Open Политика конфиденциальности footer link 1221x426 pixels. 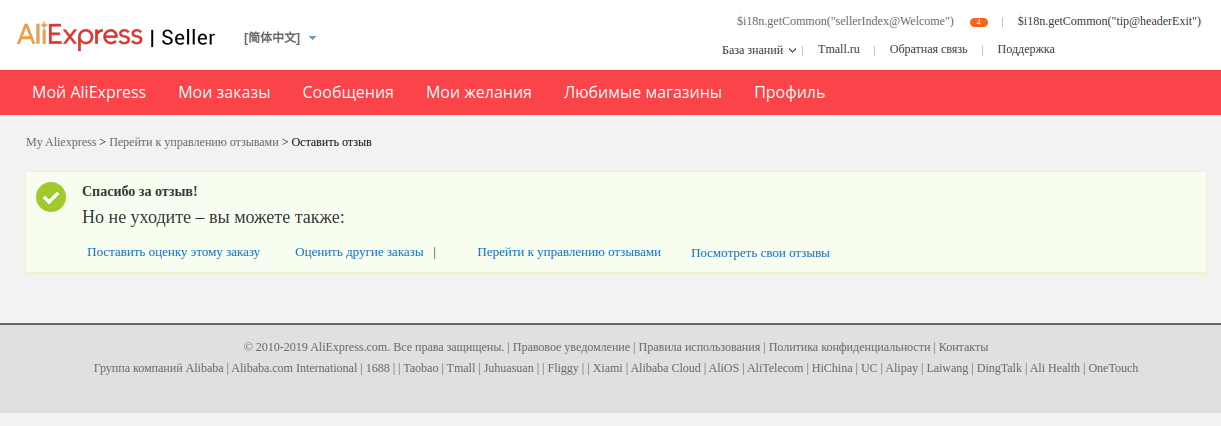coord(849,347)
